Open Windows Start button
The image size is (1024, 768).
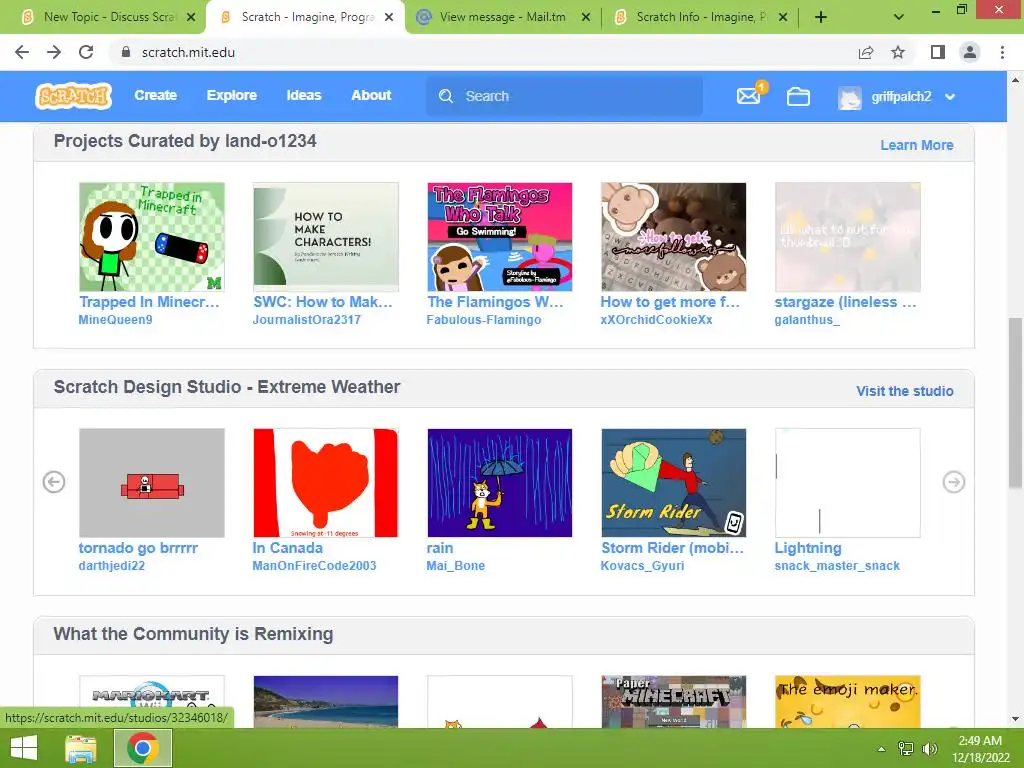tap(24, 748)
